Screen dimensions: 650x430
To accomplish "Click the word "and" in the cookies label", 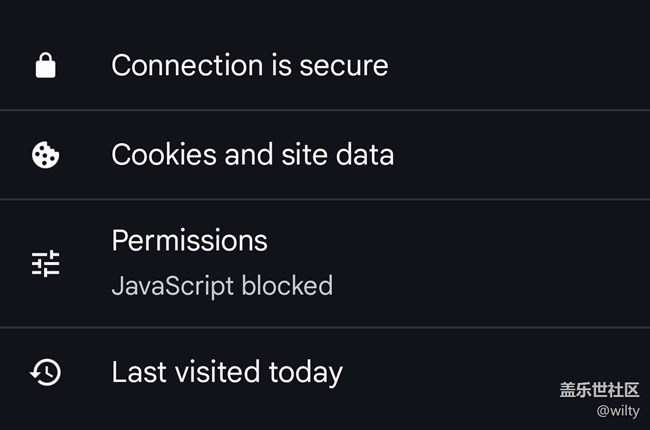I will click(249, 155).
